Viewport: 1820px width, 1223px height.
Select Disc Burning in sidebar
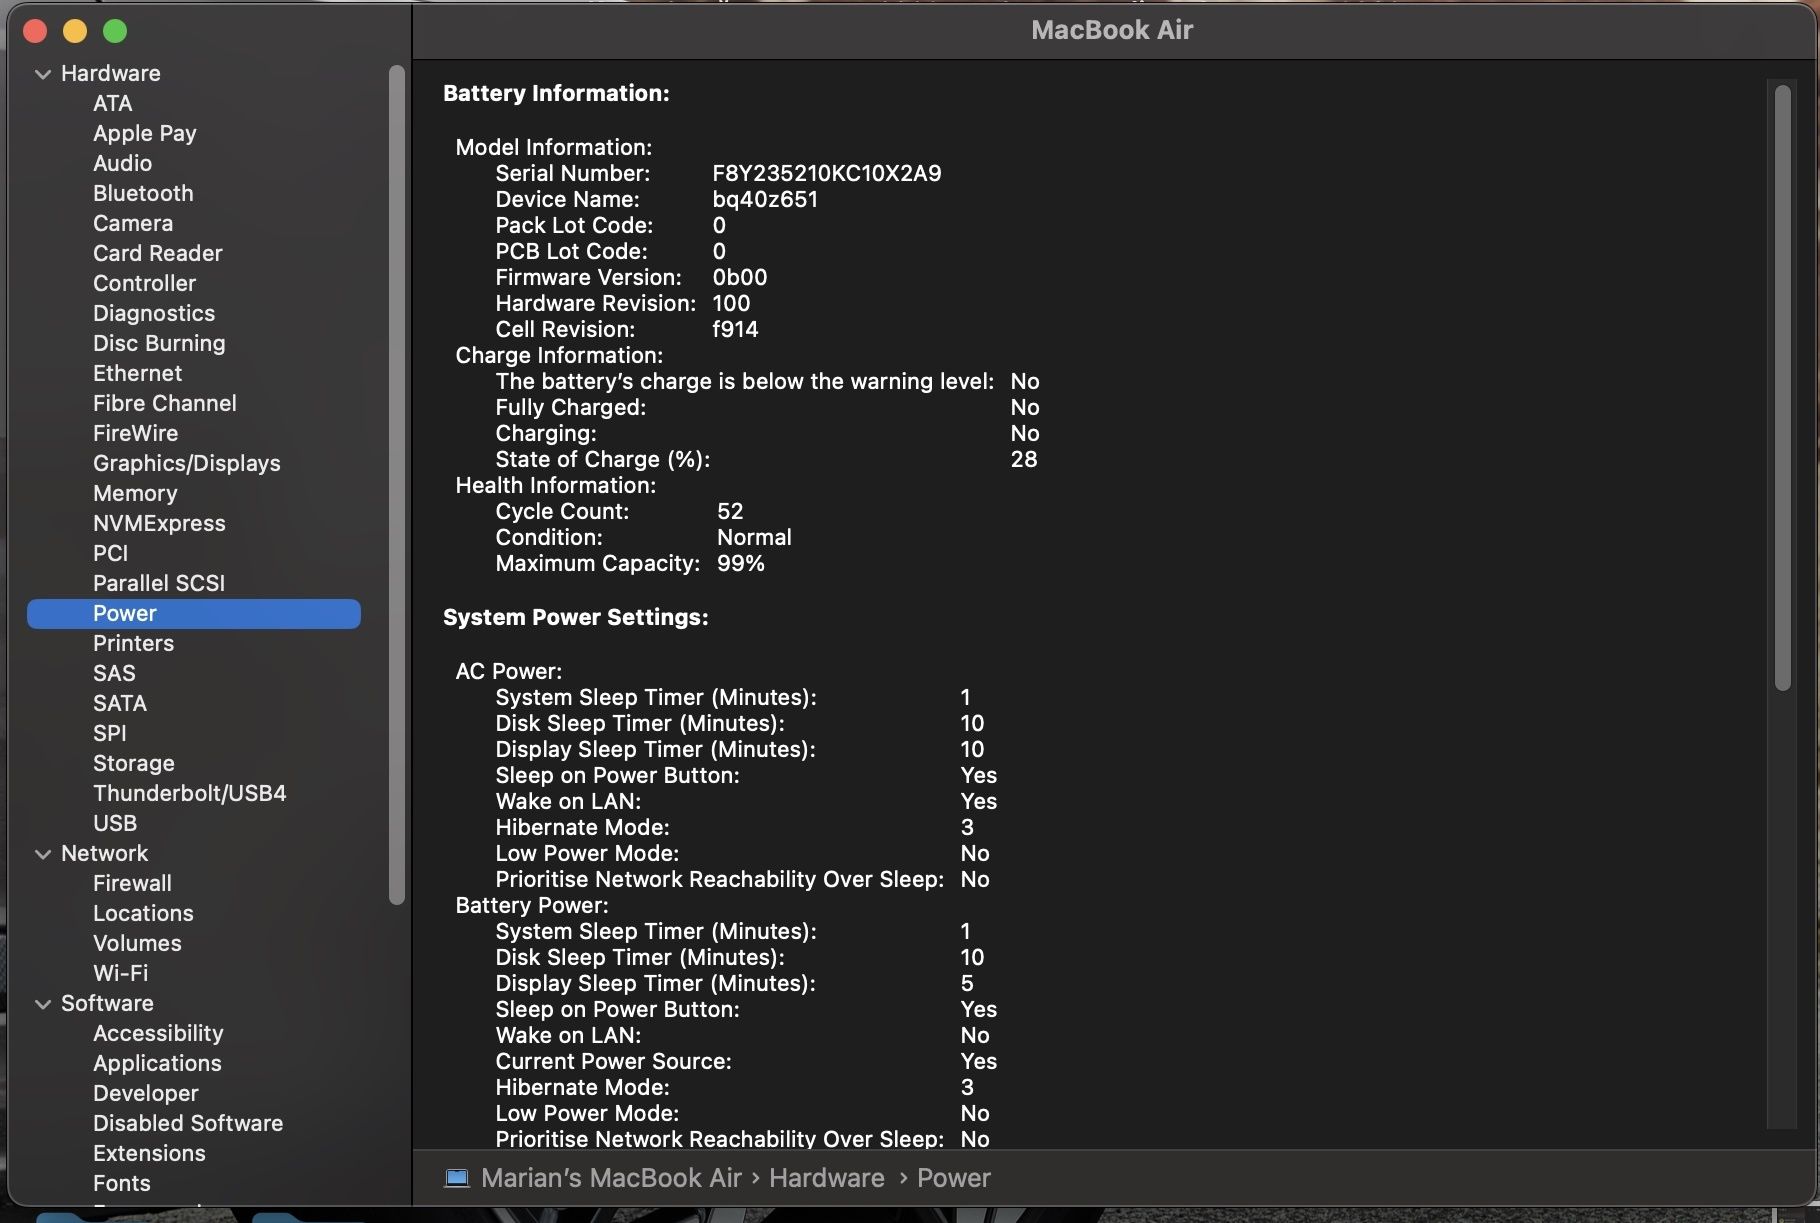[x=159, y=343]
